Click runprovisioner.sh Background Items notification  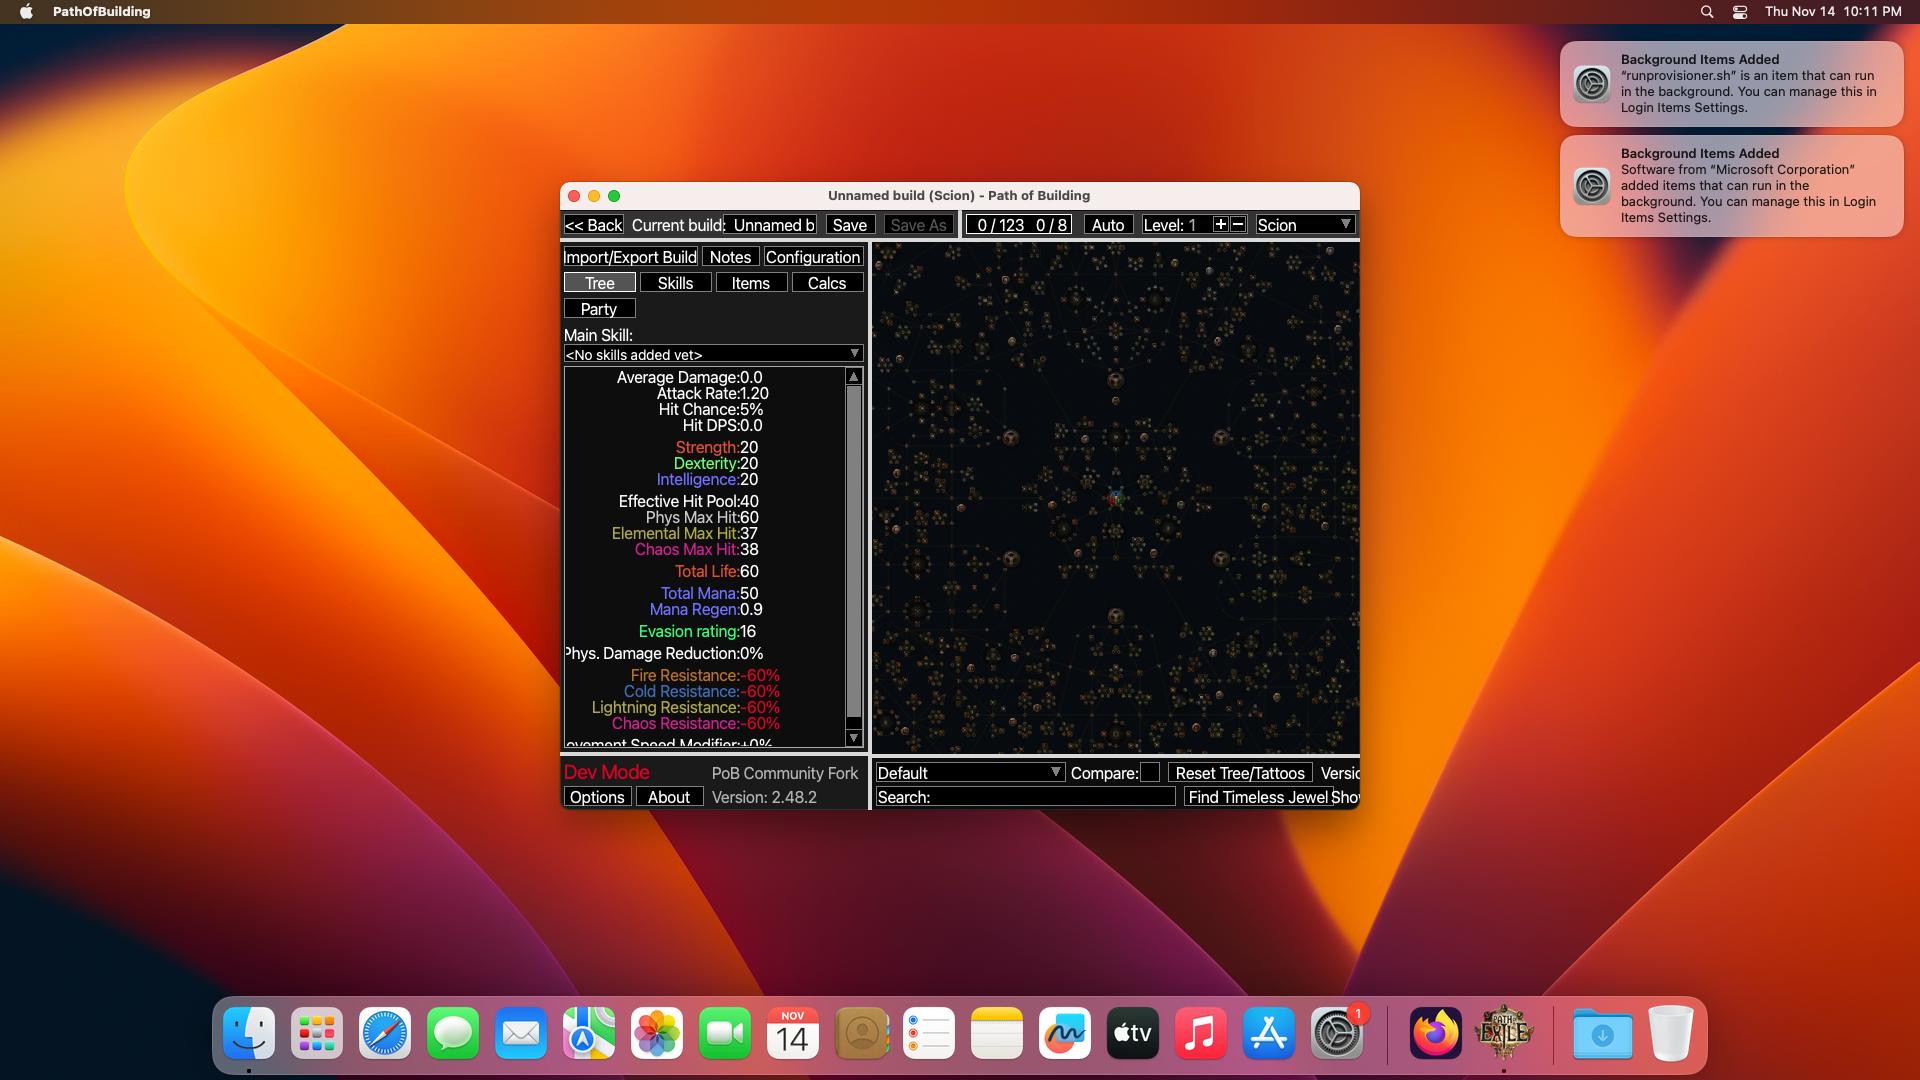coord(1731,83)
